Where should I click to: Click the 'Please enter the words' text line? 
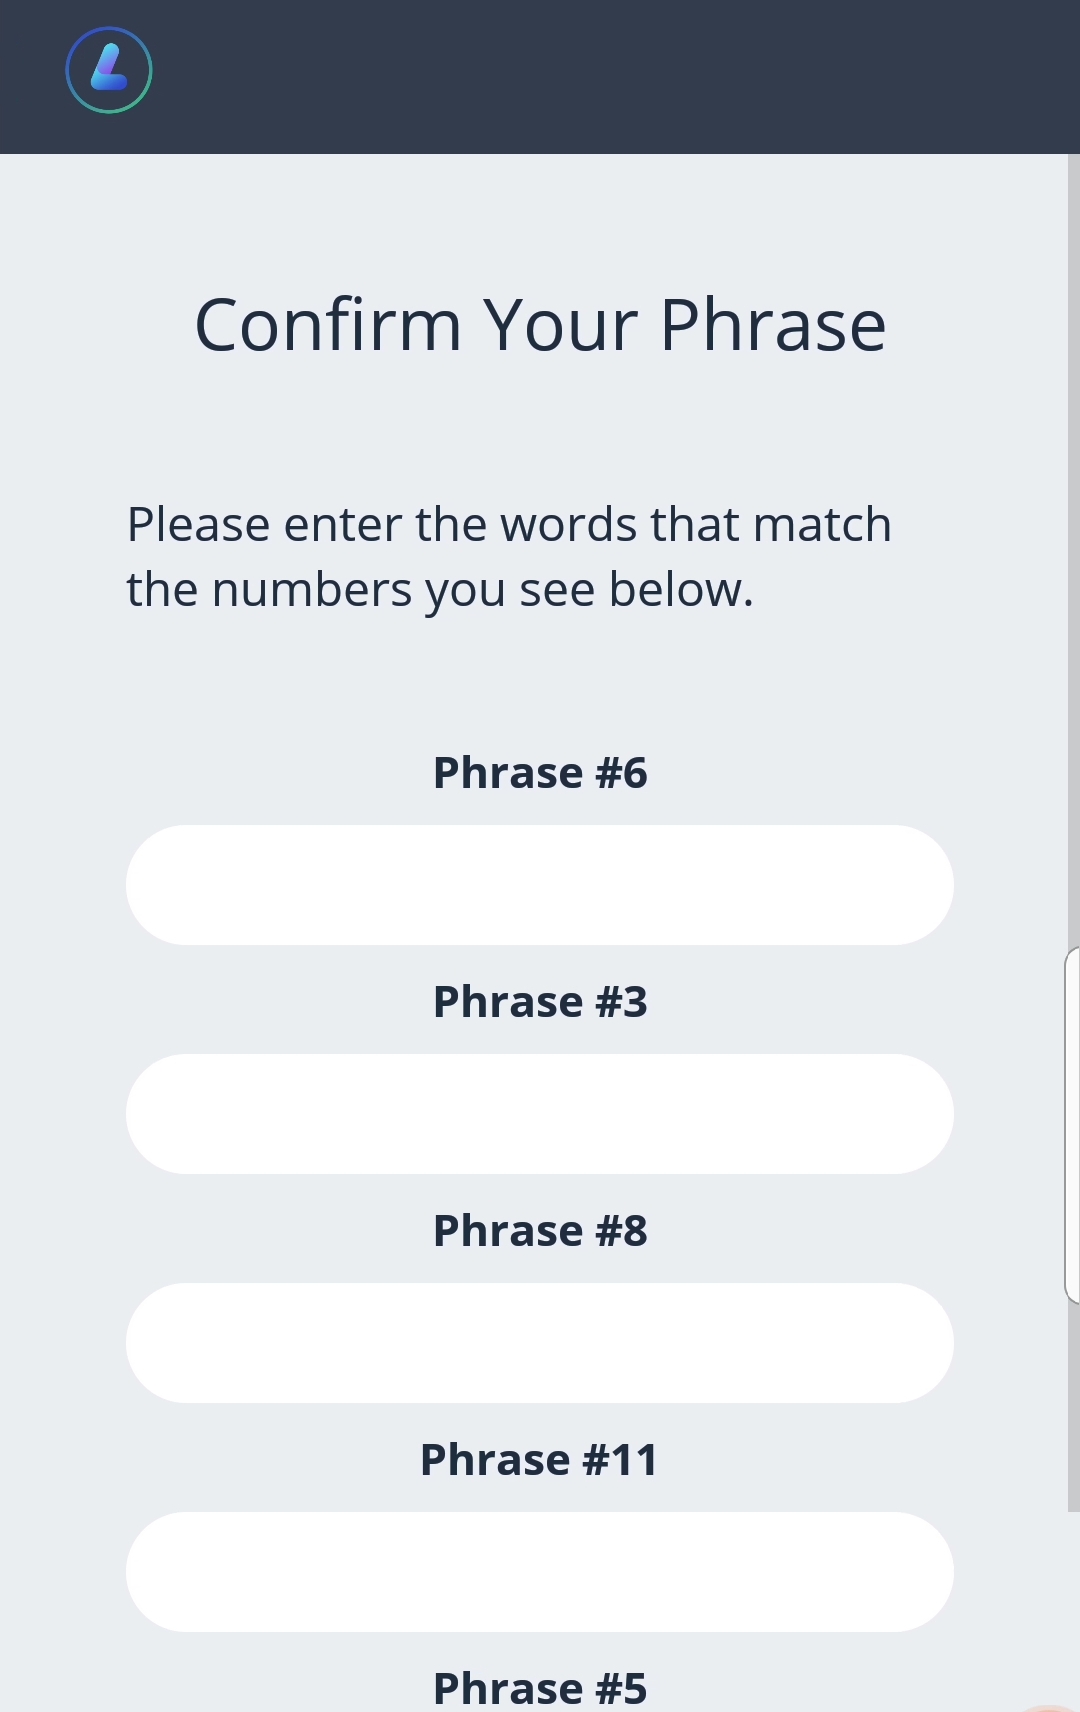(508, 525)
